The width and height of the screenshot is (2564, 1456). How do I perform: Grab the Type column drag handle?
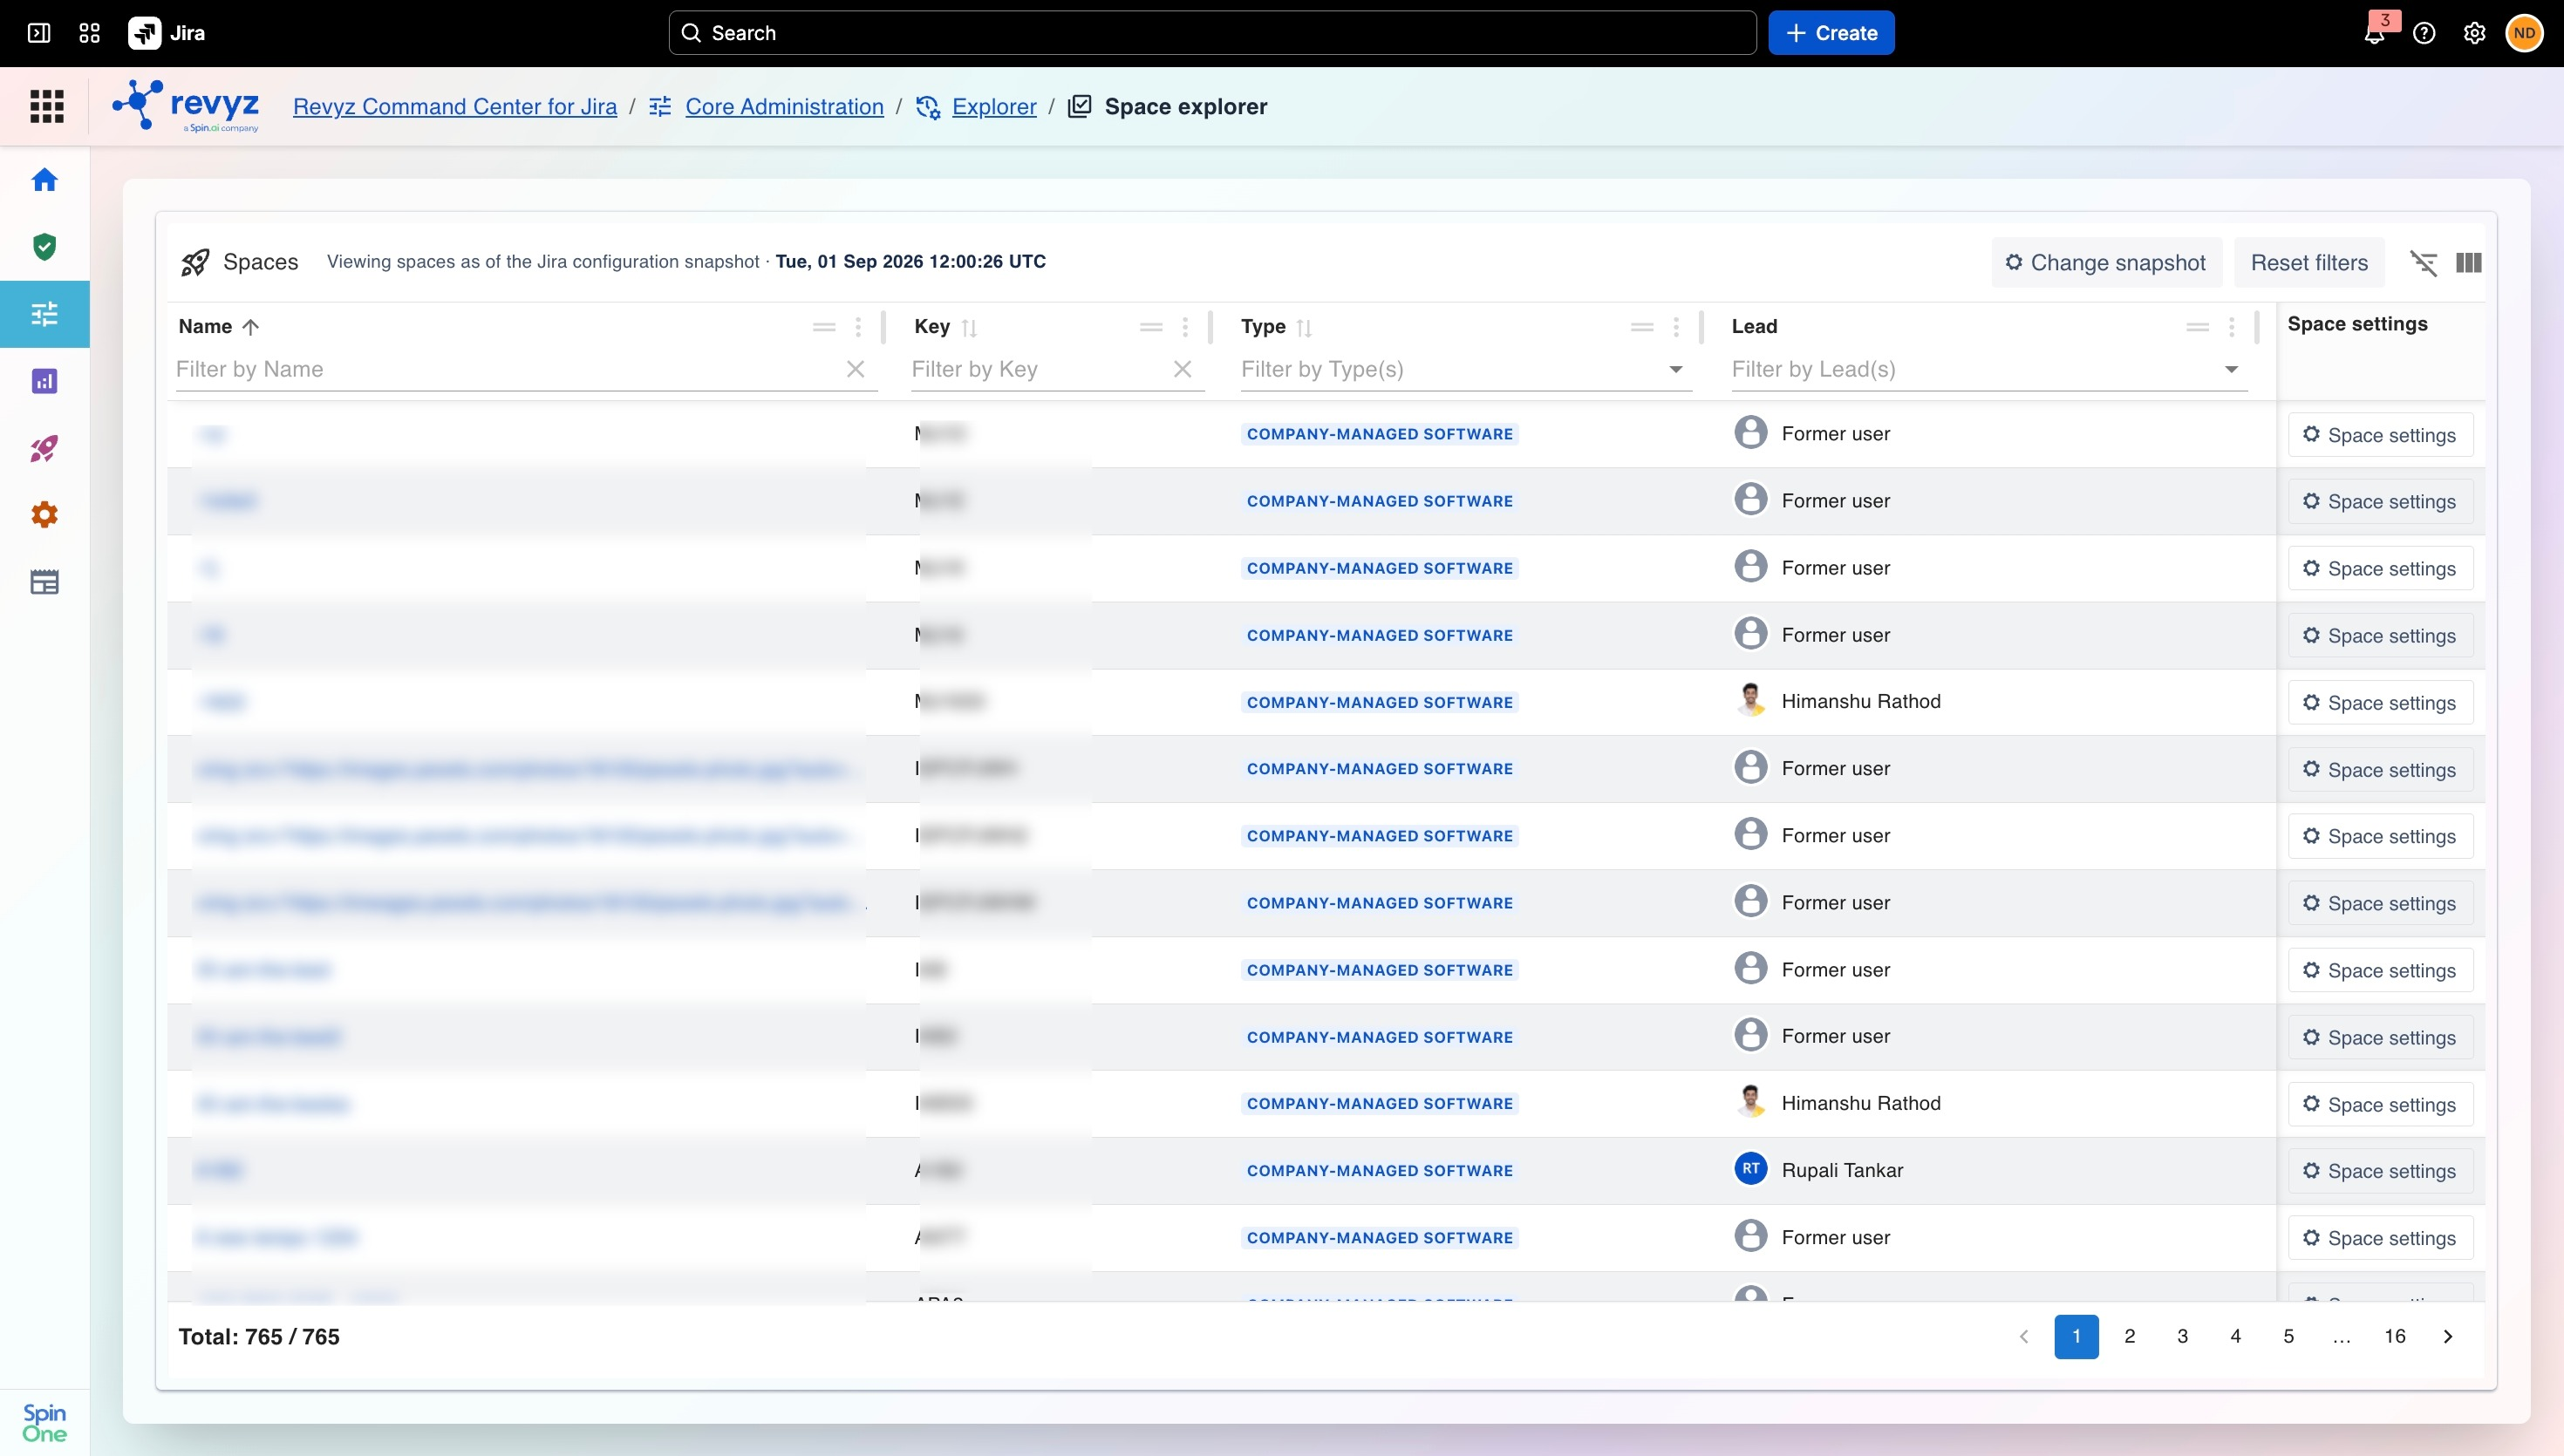1642,327
